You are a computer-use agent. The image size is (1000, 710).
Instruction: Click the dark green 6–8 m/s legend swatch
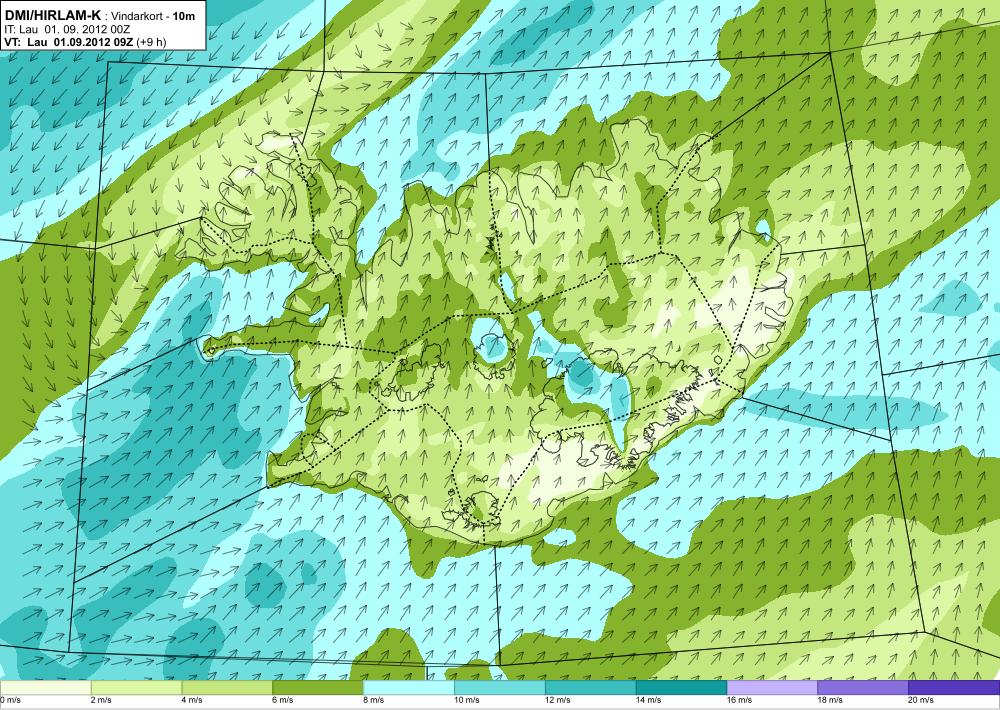click(318, 688)
